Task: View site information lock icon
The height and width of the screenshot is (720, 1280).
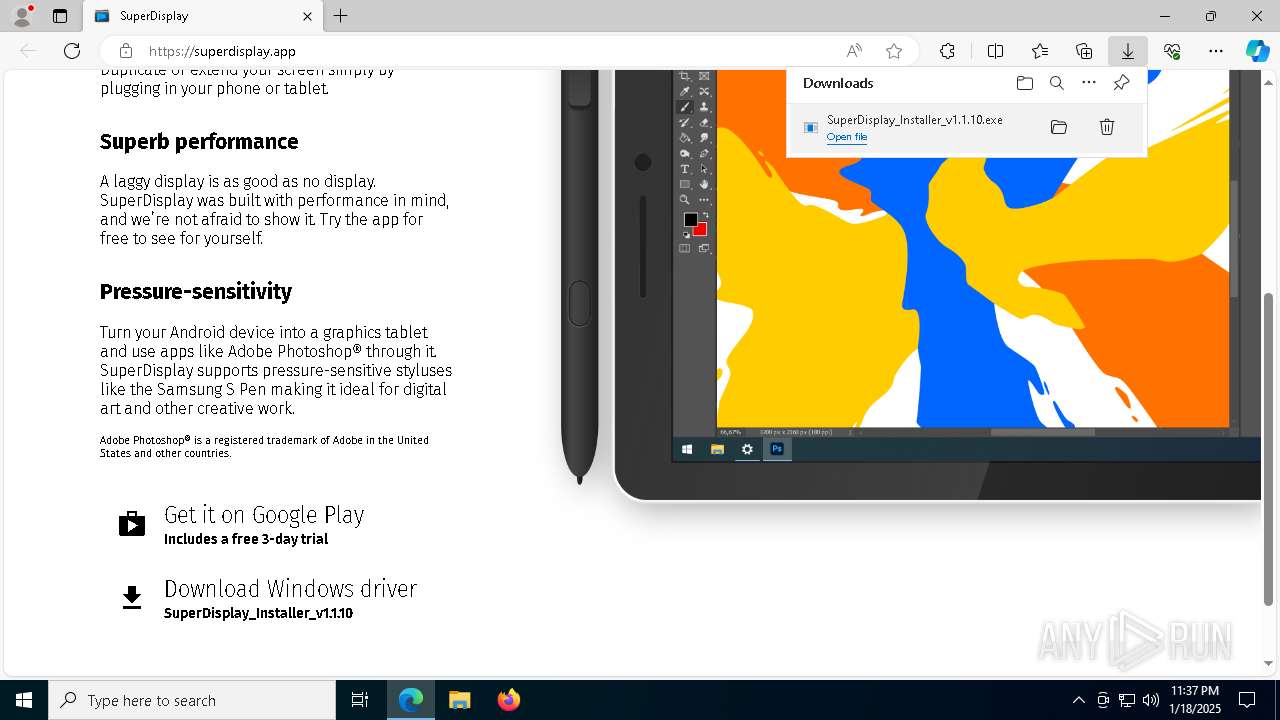Action: [x=126, y=51]
